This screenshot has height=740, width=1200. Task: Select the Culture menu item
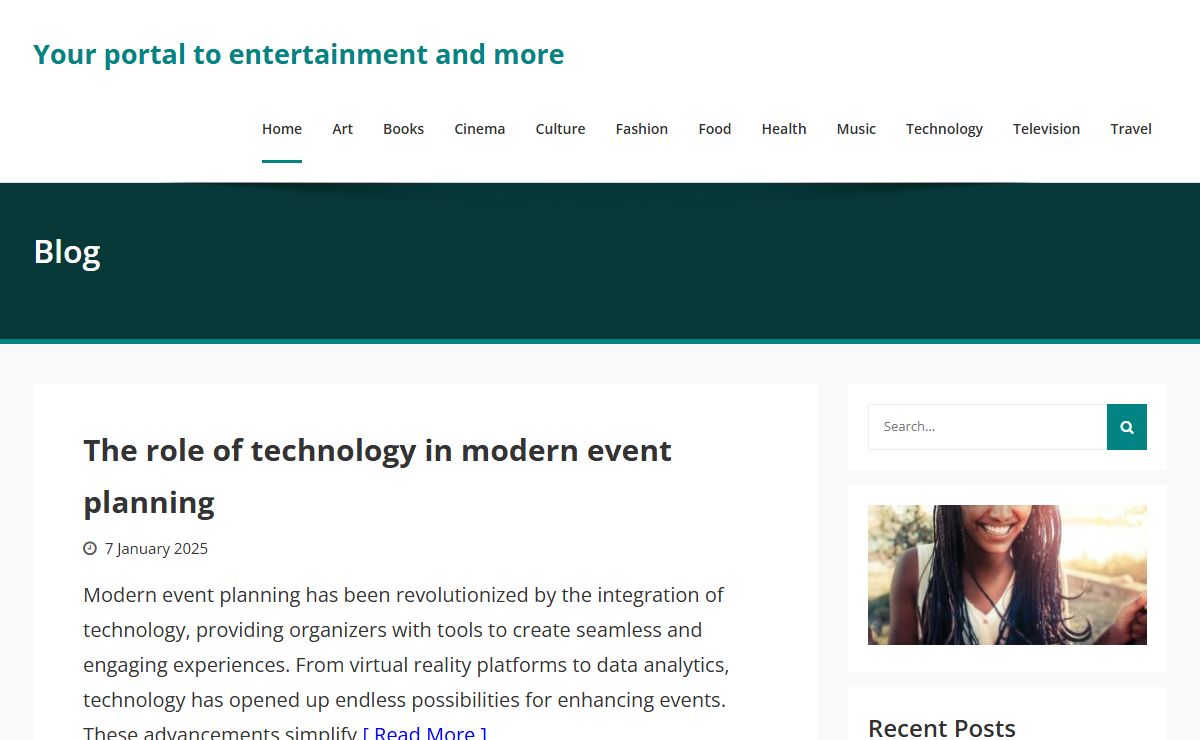(x=560, y=129)
